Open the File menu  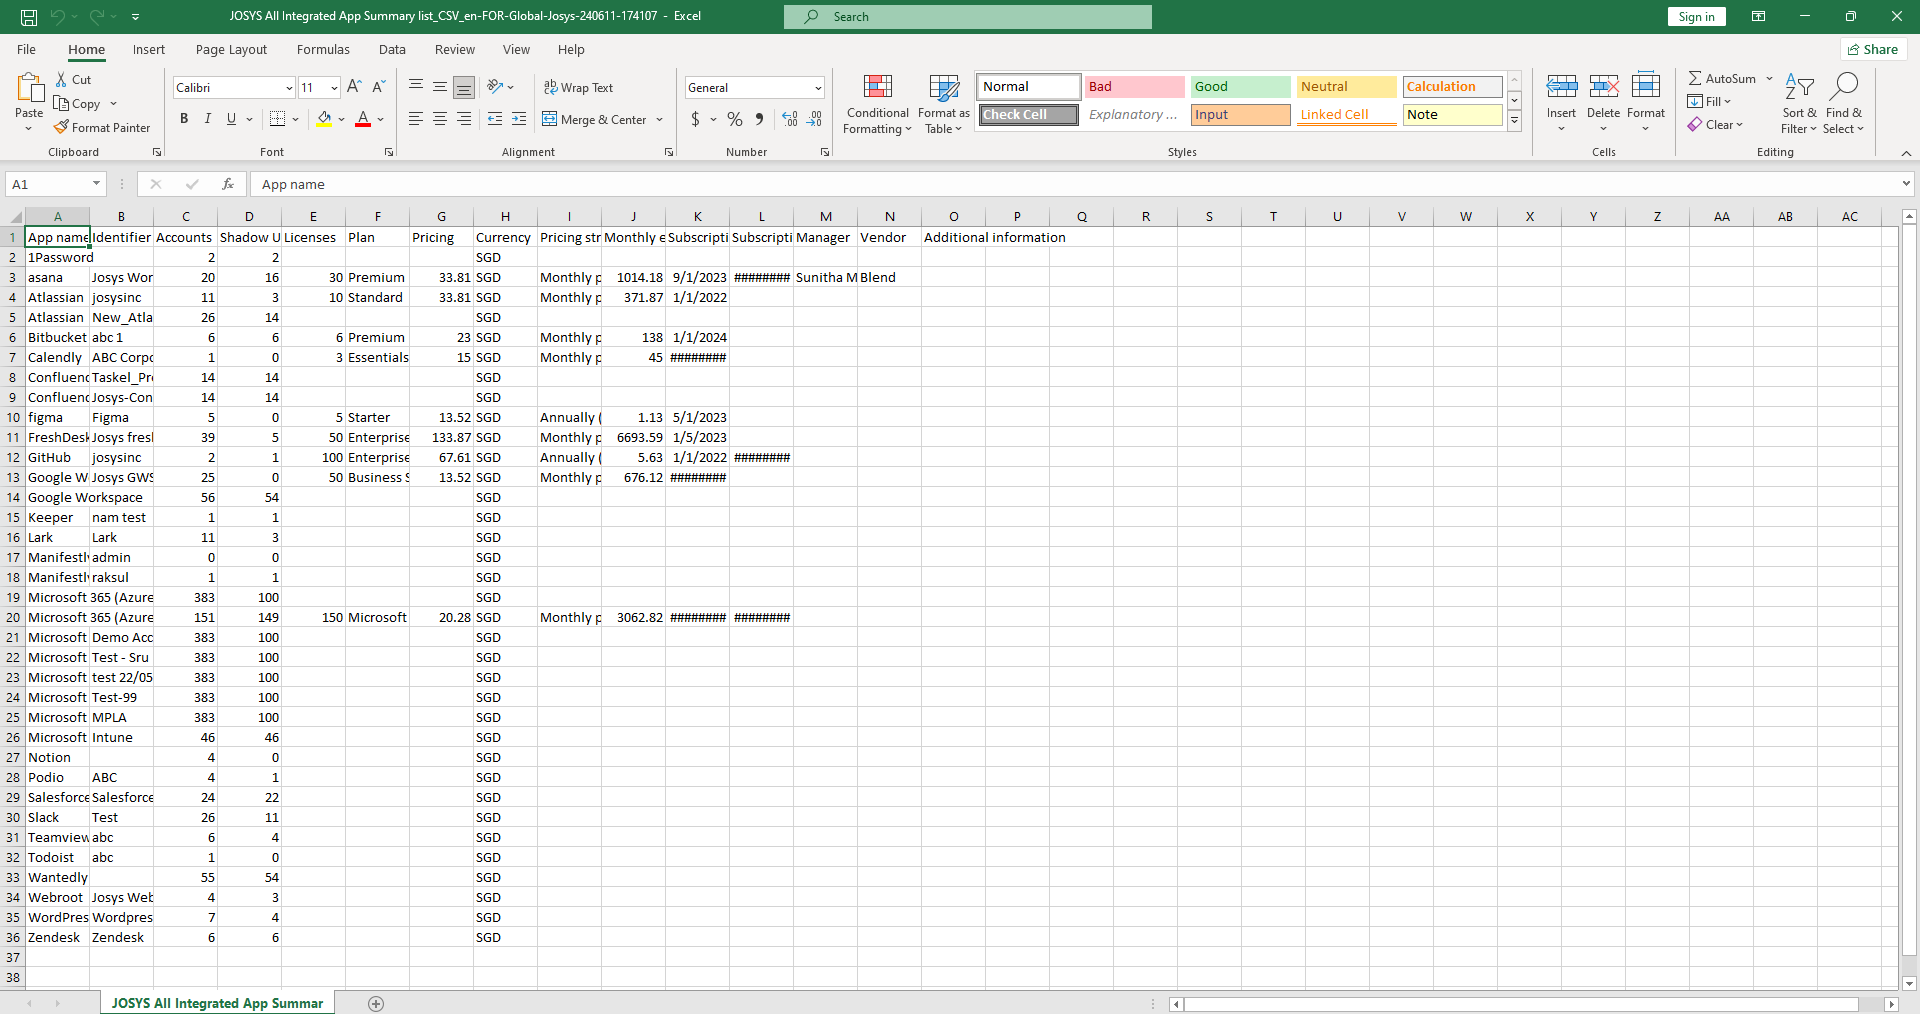point(27,50)
